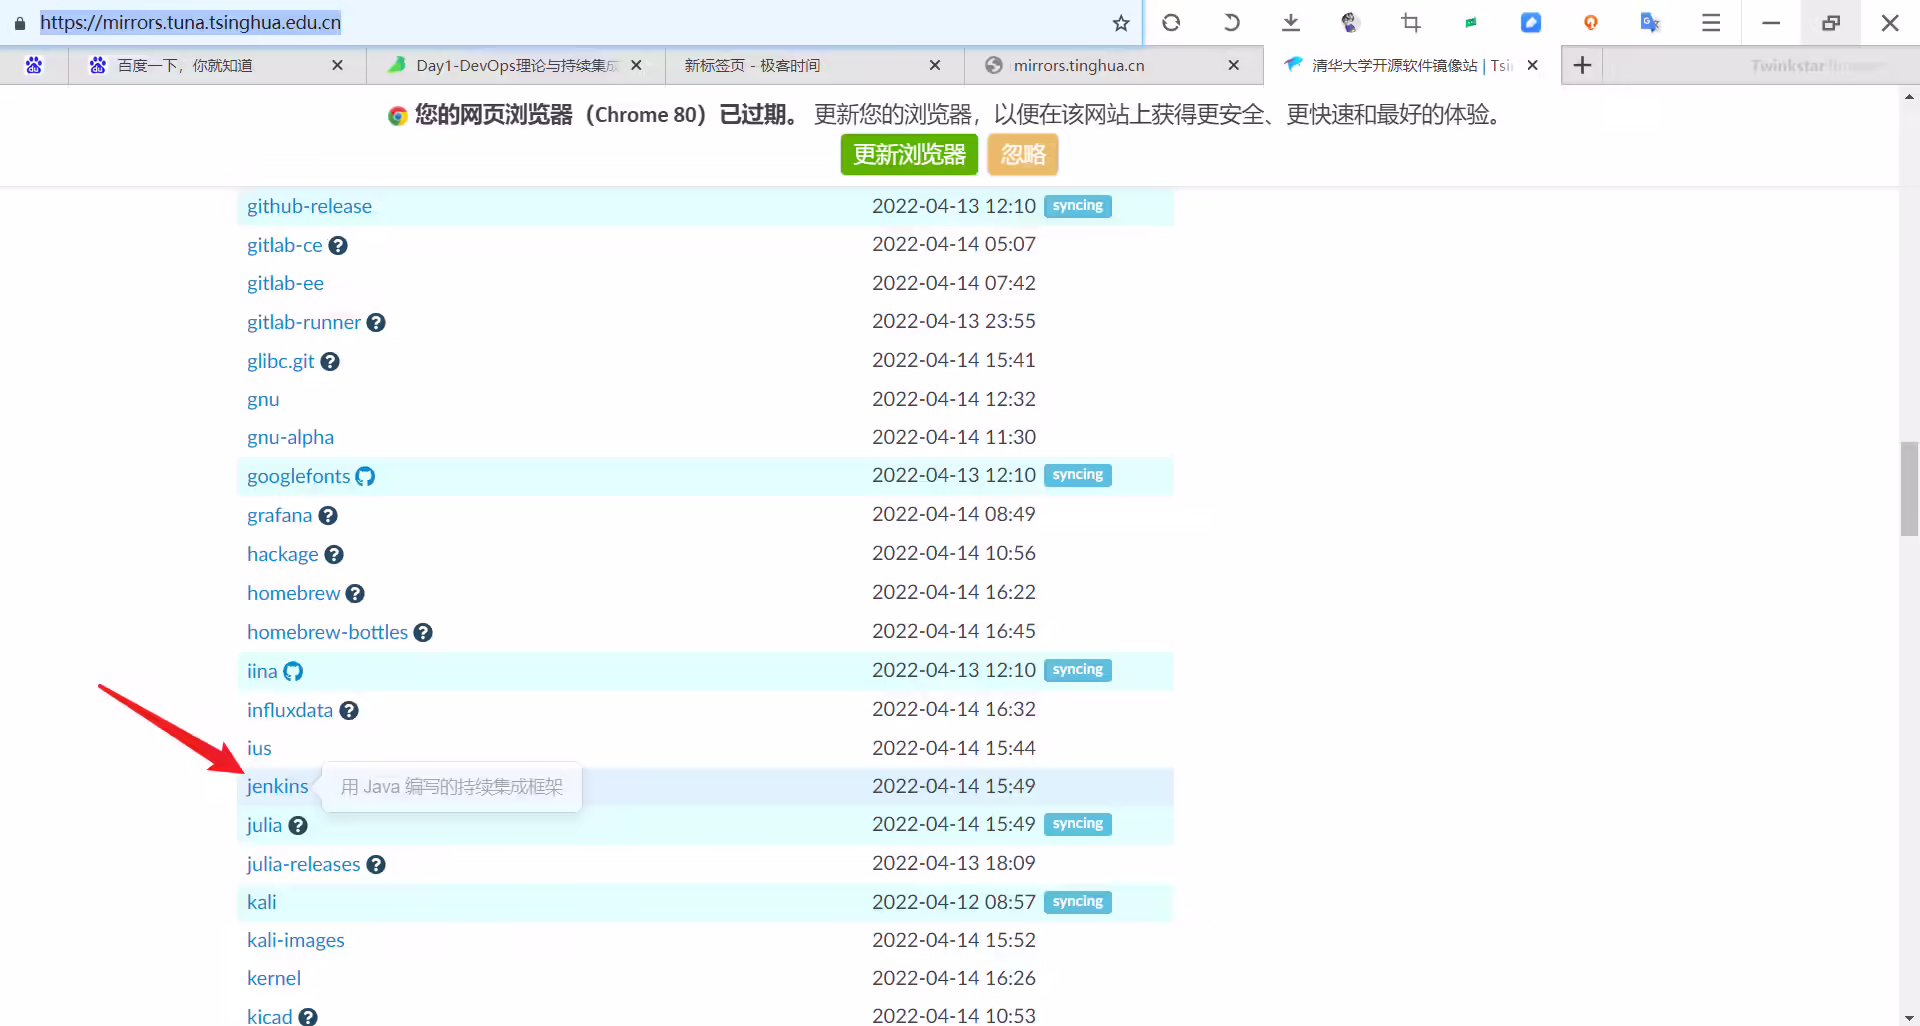Switch to the 百度一下，你就知道 tab
Image resolution: width=1920 pixels, height=1026 pixels.
point(215,65)
